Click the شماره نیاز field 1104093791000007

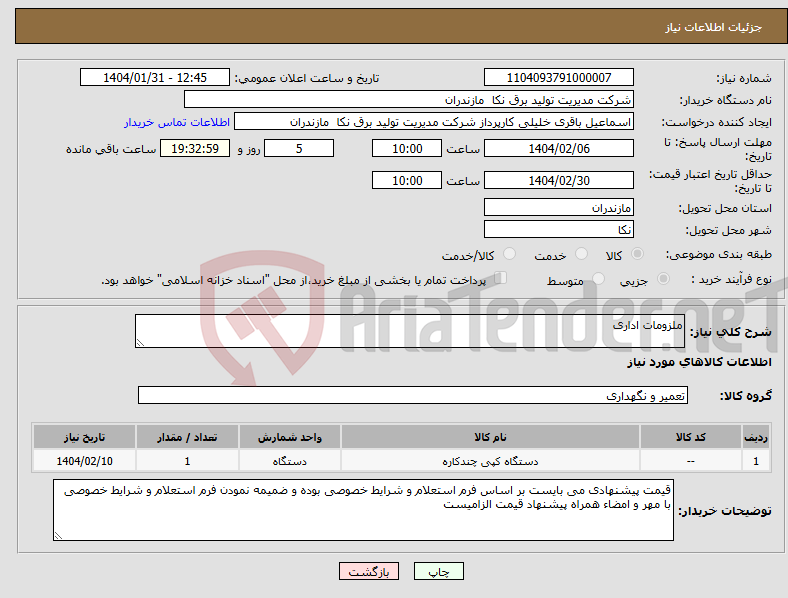(558, 77)
